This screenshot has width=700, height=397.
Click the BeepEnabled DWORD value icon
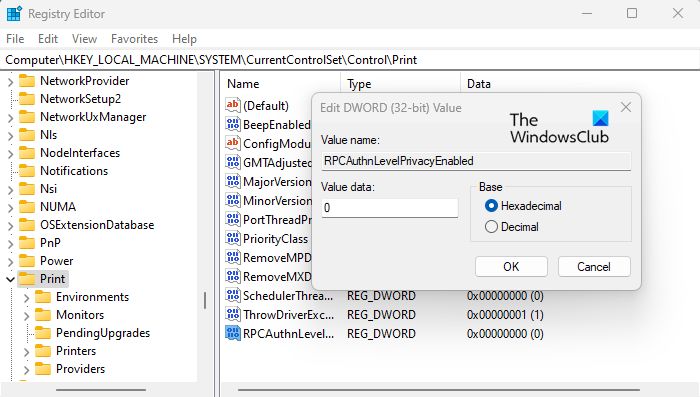[x=233, y=124]
